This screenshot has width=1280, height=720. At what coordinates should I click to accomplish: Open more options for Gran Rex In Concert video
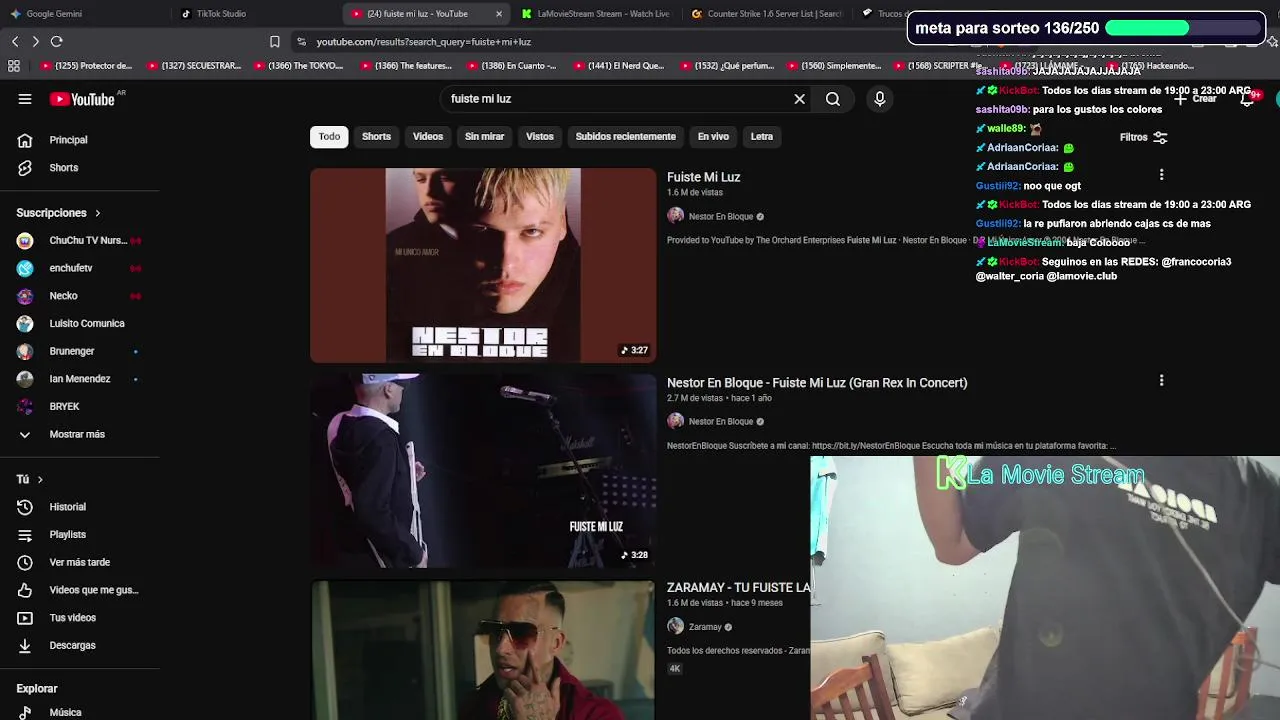click(x=1161, y=380)
